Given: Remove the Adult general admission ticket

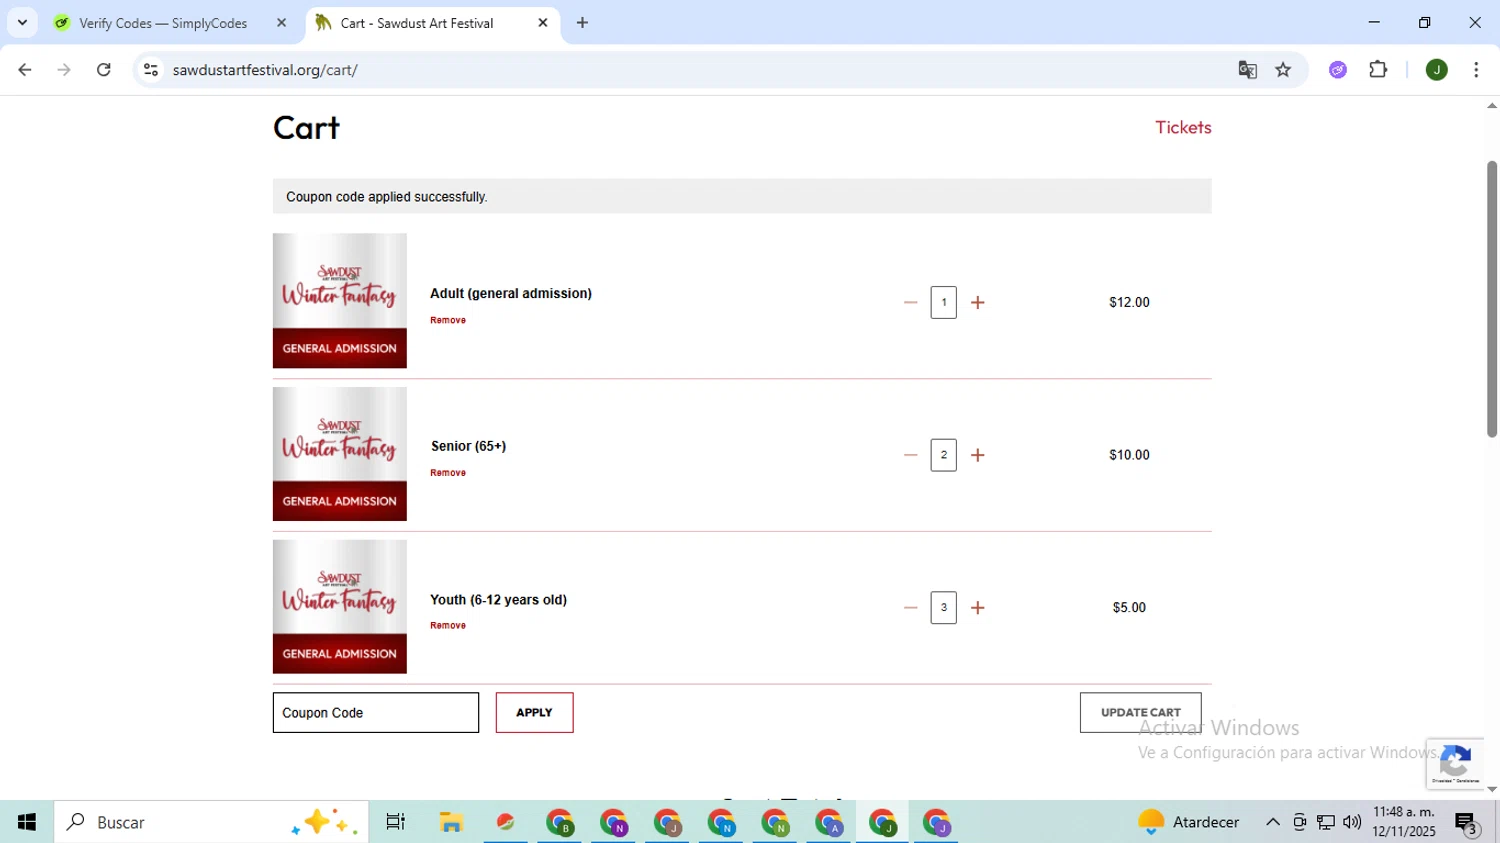Looking at the screenshot, I should tap(448, 320).
